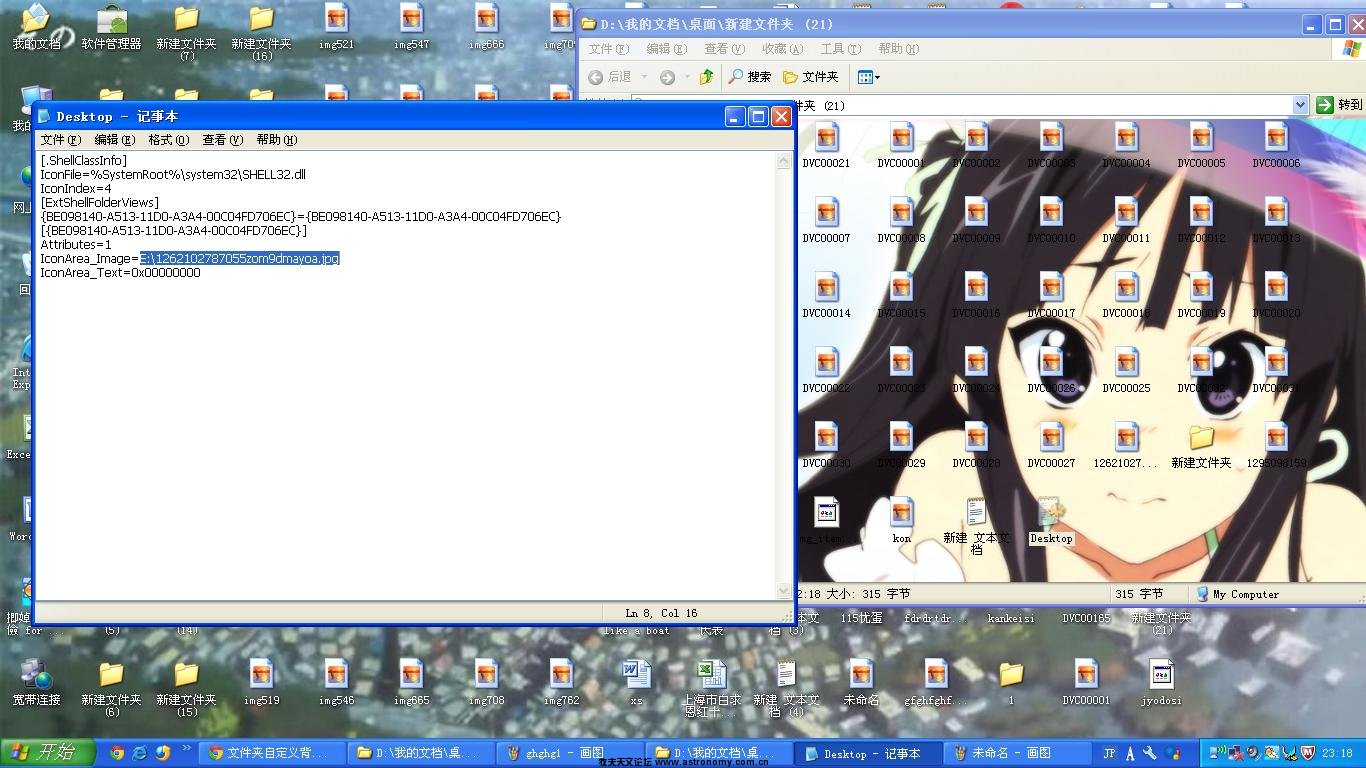
Task: Select file DVC00020 in Explorer
Action: click(1276, 296)
